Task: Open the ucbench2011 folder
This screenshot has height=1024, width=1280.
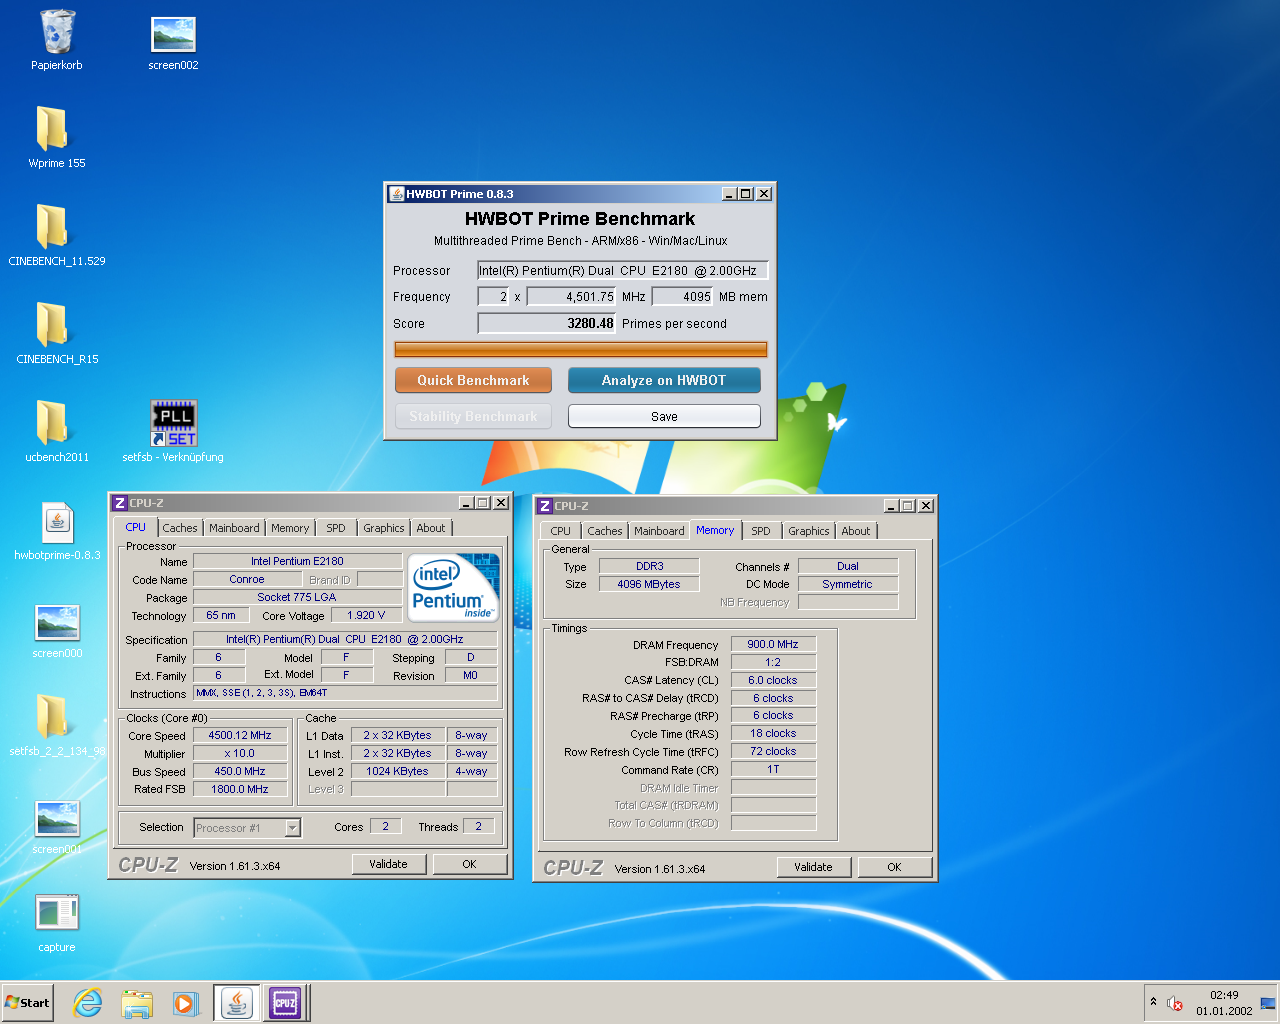Action: tap(57, 430)
